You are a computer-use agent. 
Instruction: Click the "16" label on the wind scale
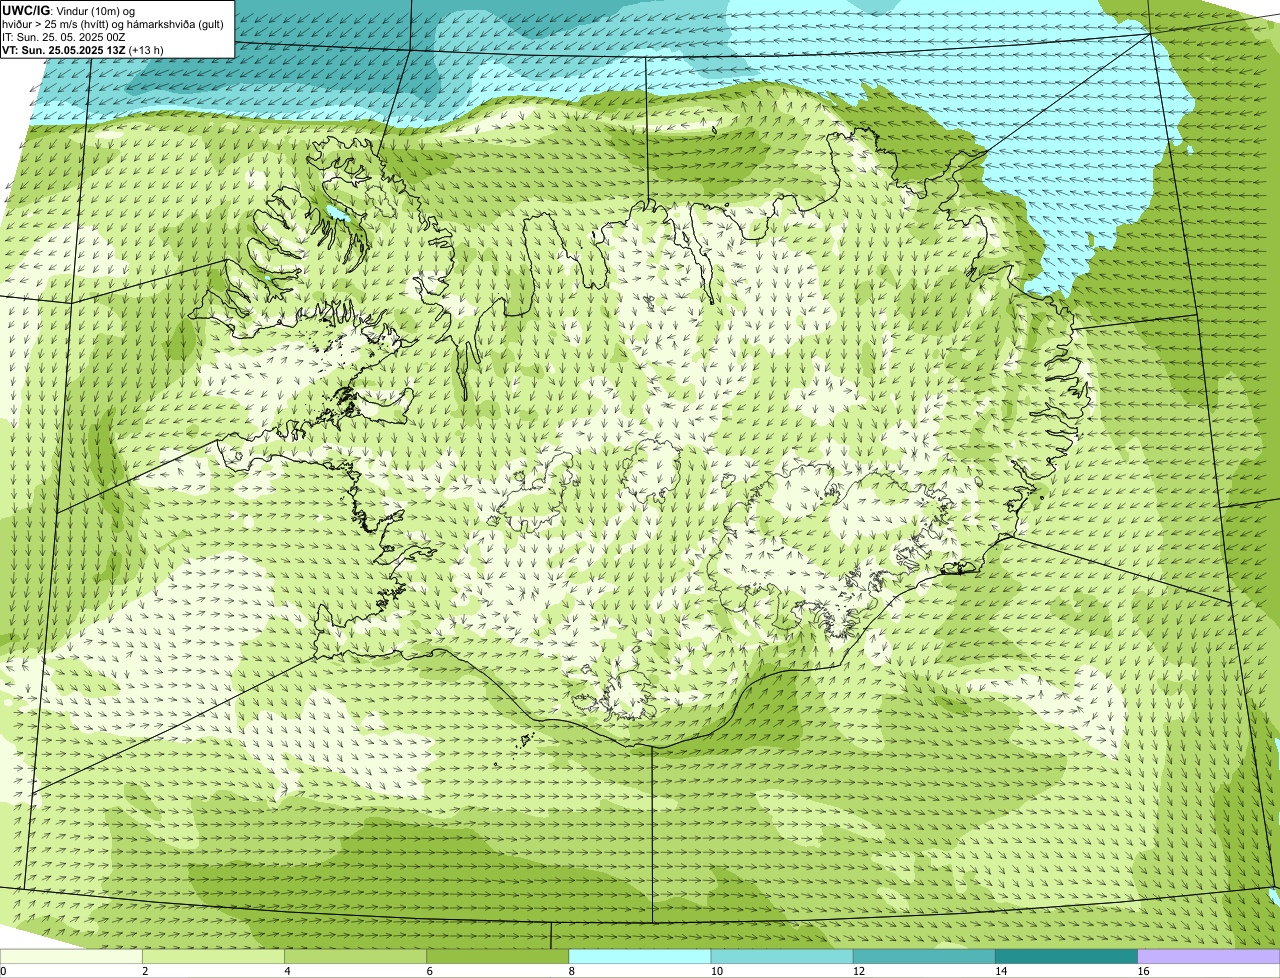pos(1142,971)
